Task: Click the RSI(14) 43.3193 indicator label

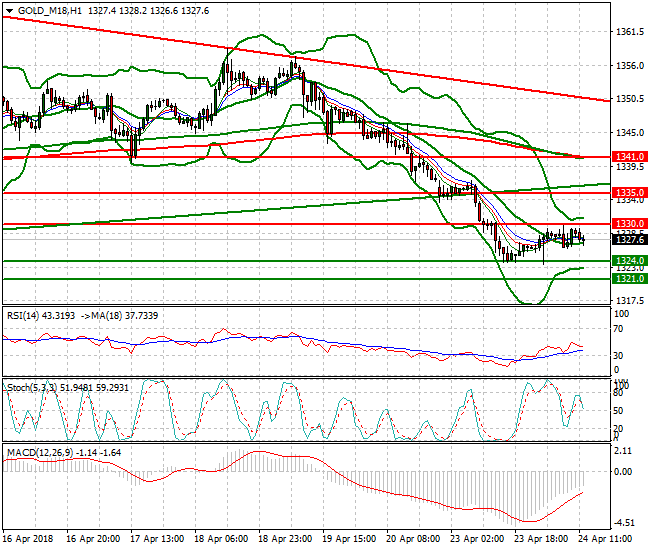Action: point(41,316)
